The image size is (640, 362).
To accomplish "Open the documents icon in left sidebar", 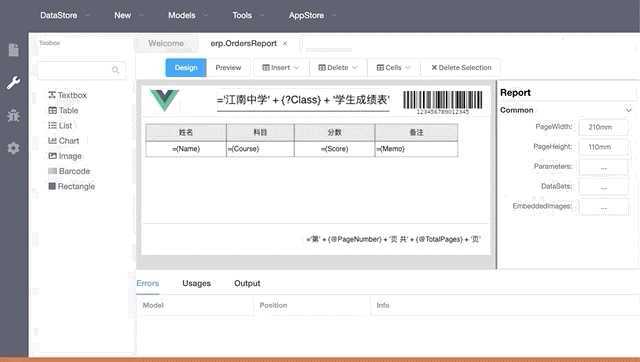I will coord(13,50).
